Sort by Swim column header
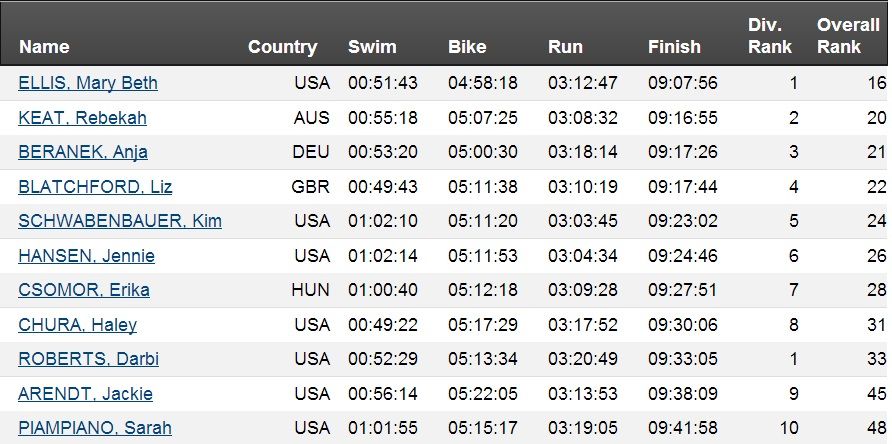 click(x=372, y=47)
